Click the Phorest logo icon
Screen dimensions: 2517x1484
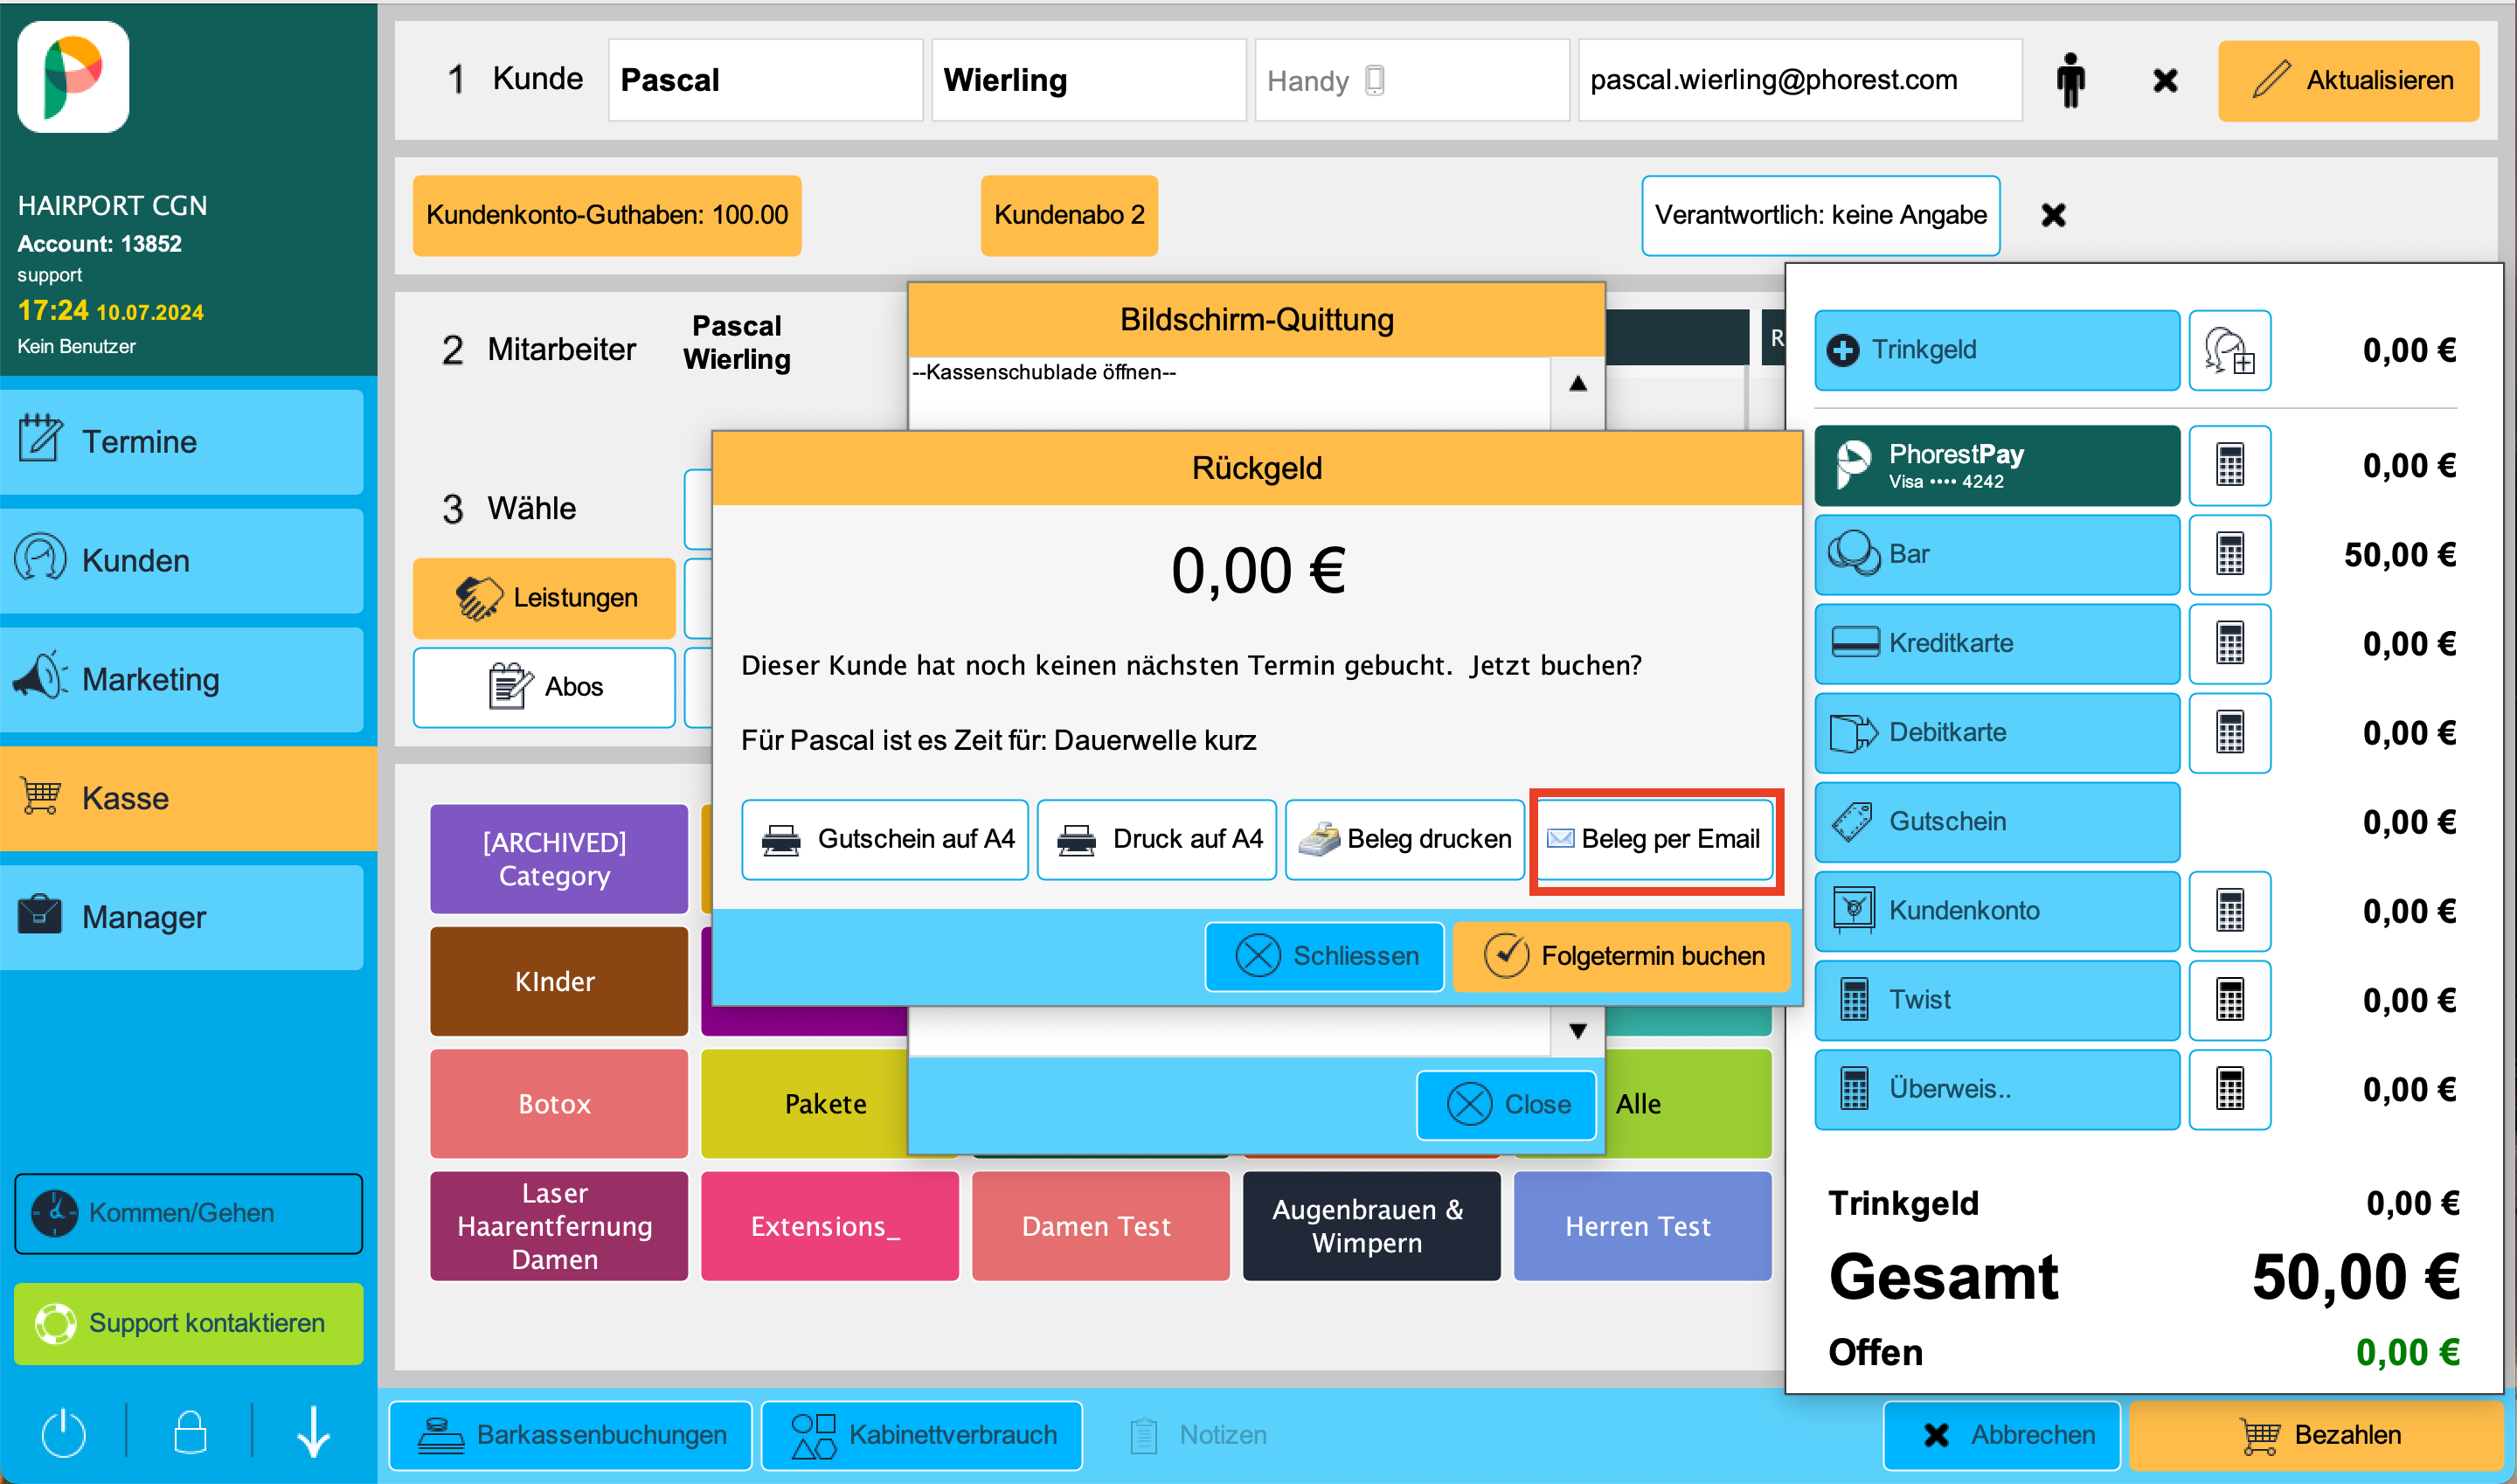tap(73, 77)
